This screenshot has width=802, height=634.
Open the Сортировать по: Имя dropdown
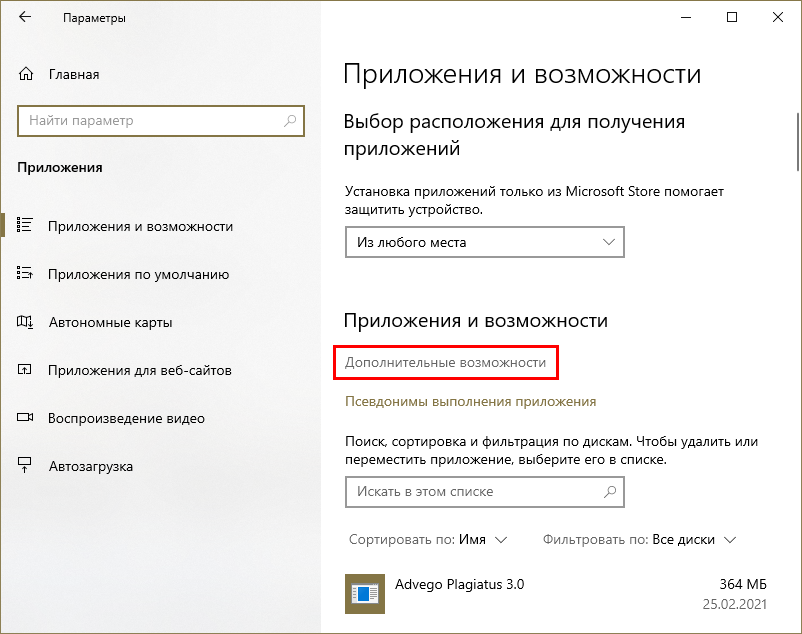(x=428, y=539)
